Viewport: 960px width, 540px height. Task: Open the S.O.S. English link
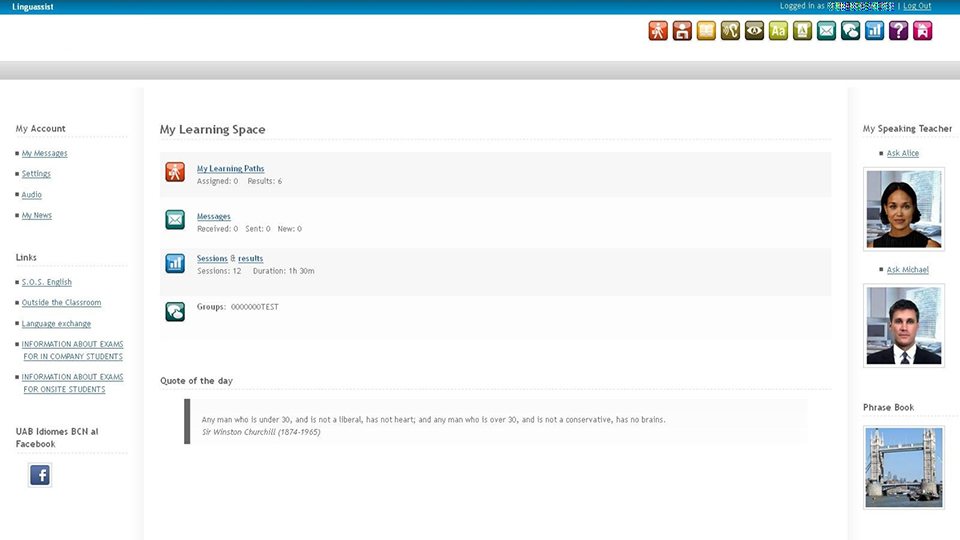(47, 283)
